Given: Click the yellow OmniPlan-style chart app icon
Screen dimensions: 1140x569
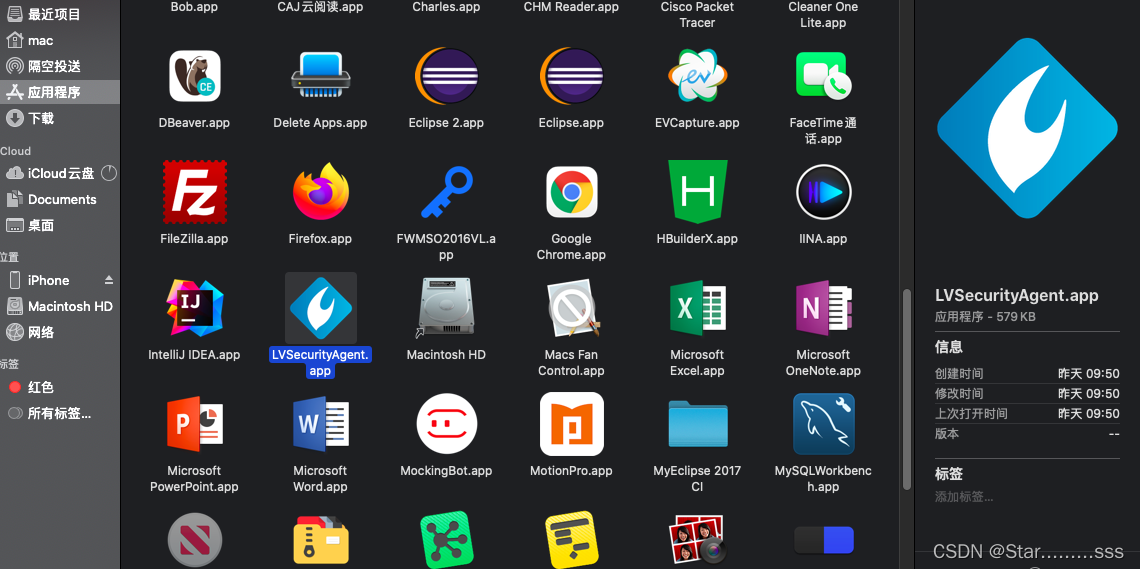Looking at the screenshot, I should point(571,540).
